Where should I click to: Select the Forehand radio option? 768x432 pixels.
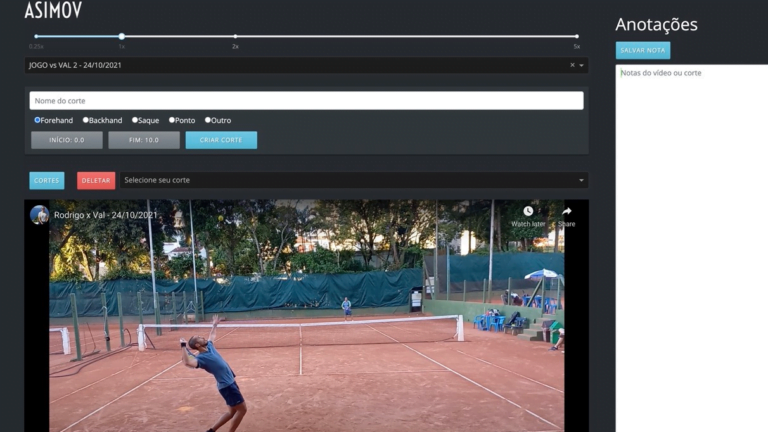tap(37, 120)
